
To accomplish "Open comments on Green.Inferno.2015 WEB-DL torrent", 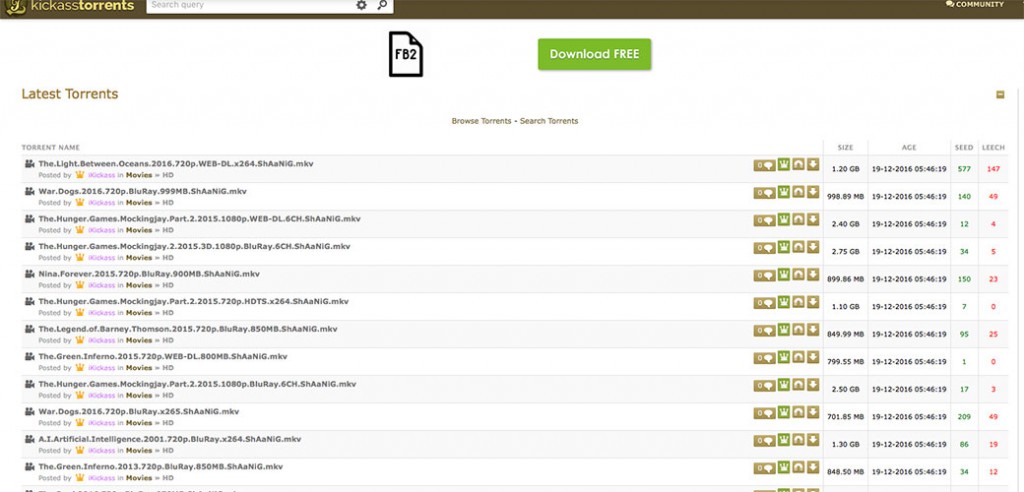I will pos(764,358).
